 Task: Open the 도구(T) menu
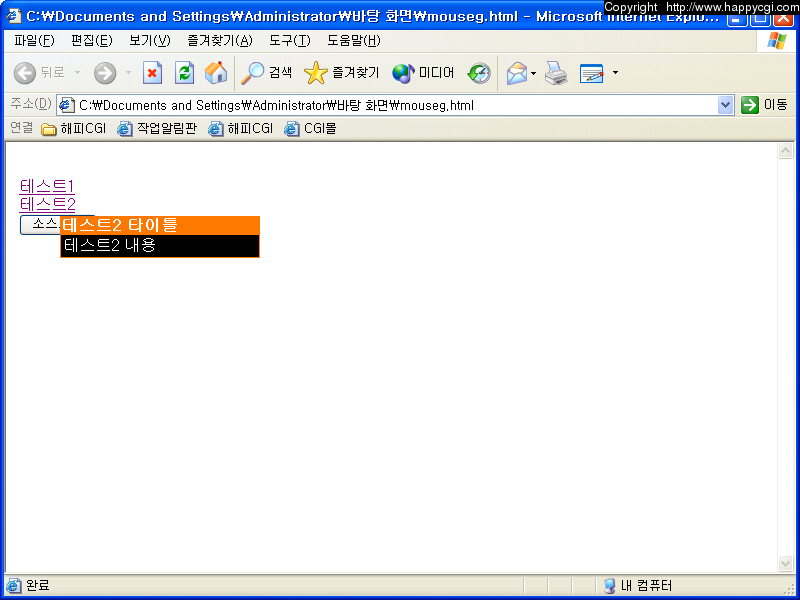tap(289, 41)
